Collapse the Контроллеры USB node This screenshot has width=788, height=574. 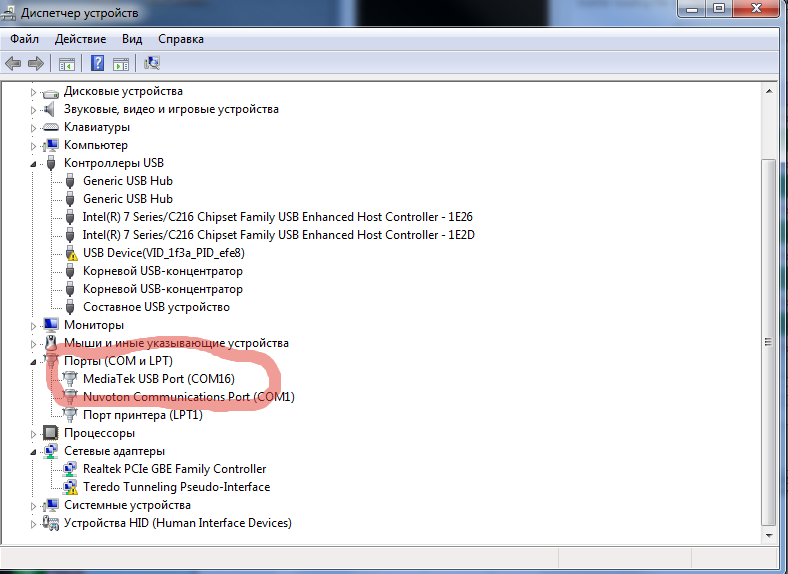[x=33, y=164]
